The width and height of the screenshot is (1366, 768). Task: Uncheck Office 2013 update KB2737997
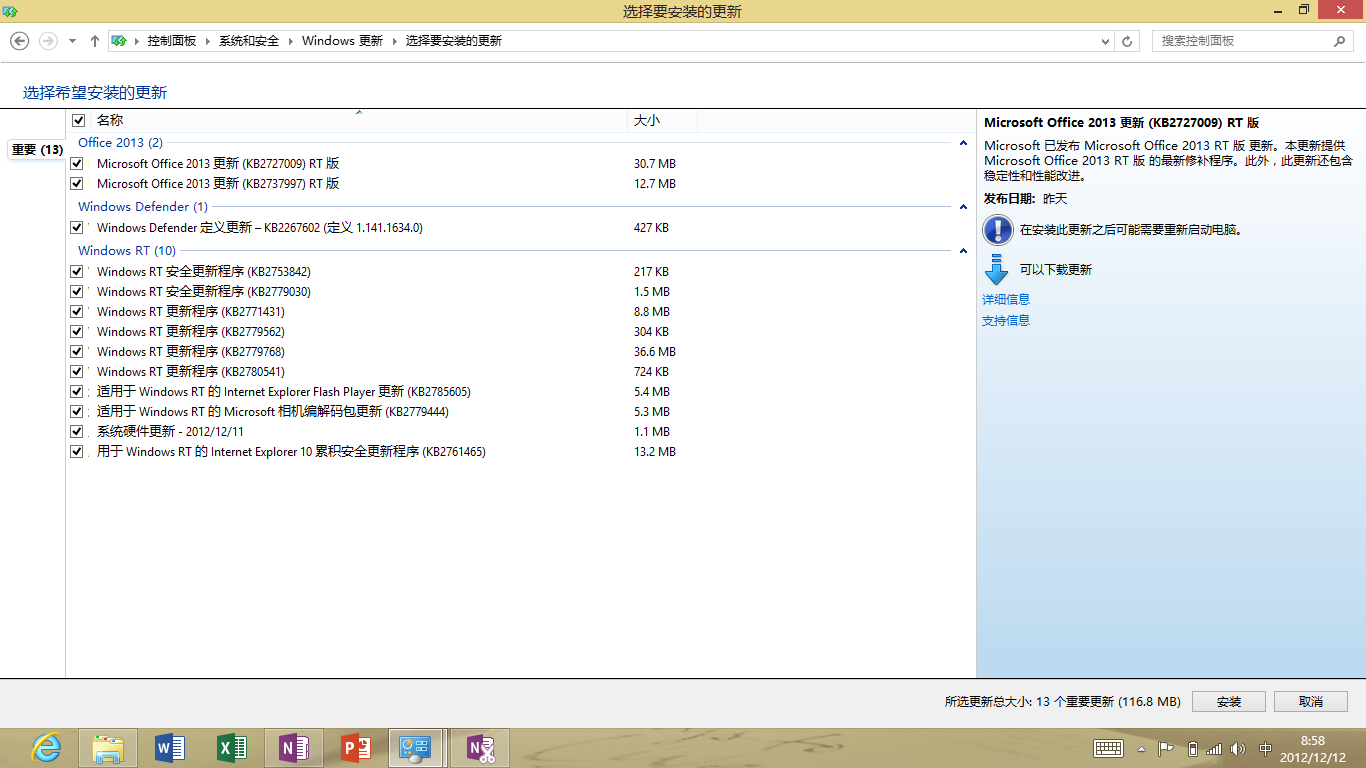pos(77,184)
